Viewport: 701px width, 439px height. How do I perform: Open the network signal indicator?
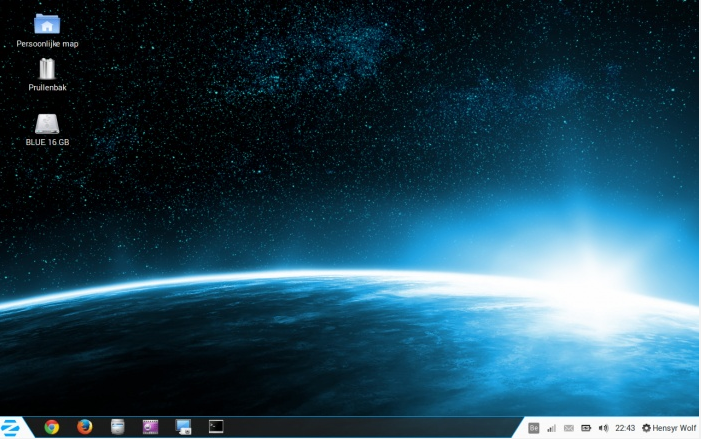pos(551,428)
